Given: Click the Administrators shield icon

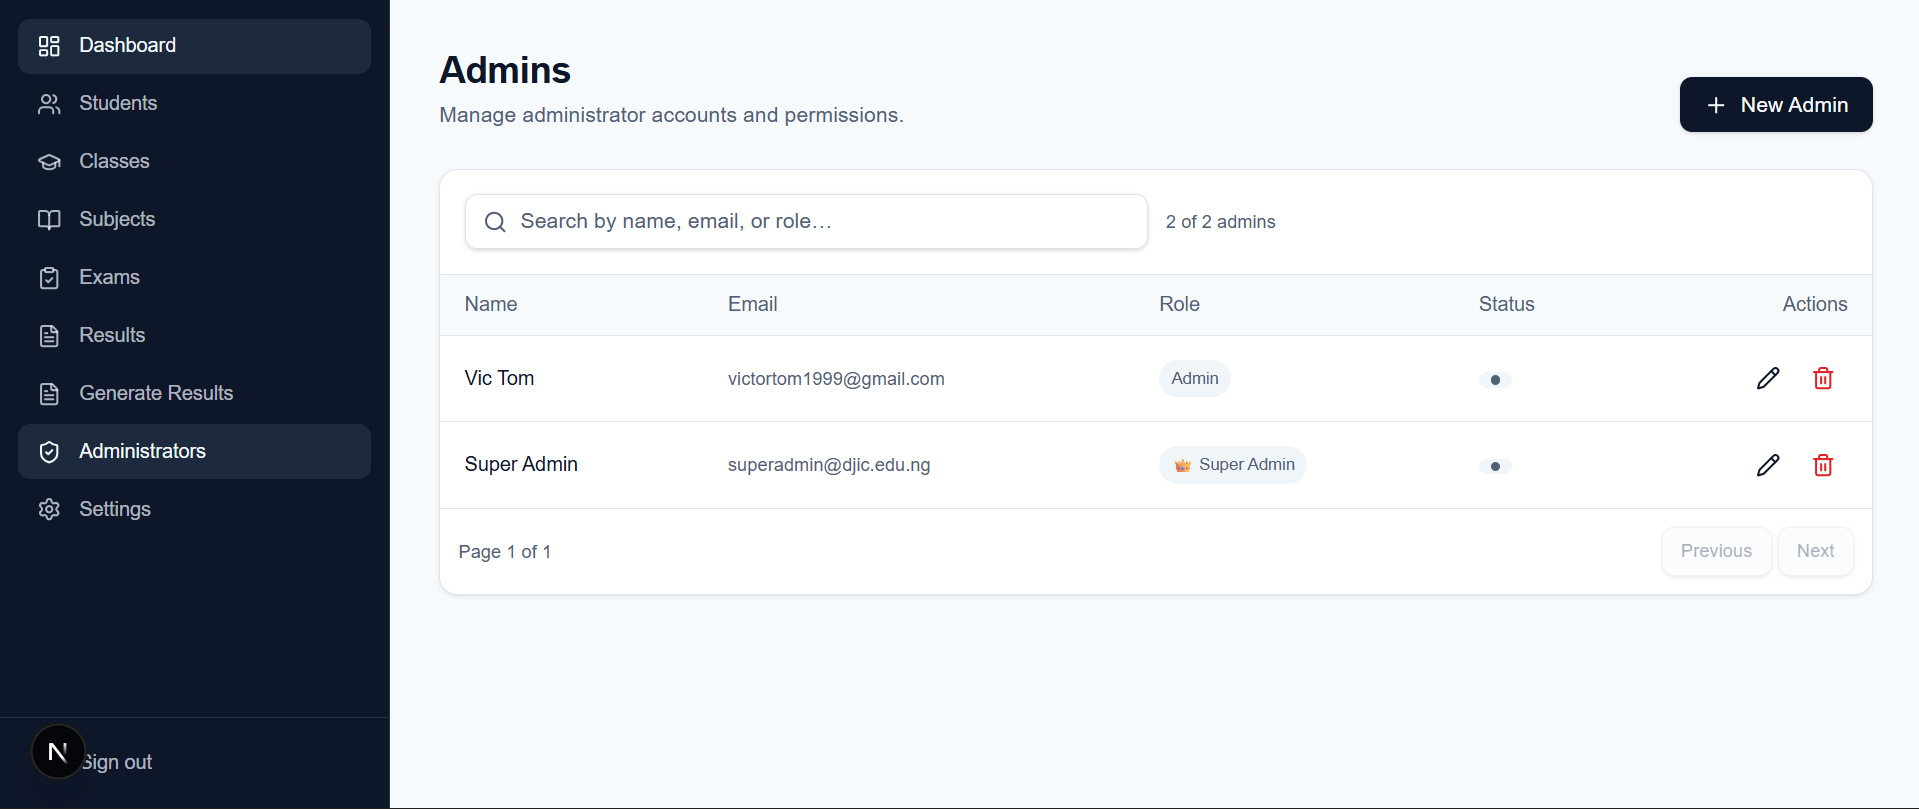Looking at the screenshot, I should pos(49,452).
